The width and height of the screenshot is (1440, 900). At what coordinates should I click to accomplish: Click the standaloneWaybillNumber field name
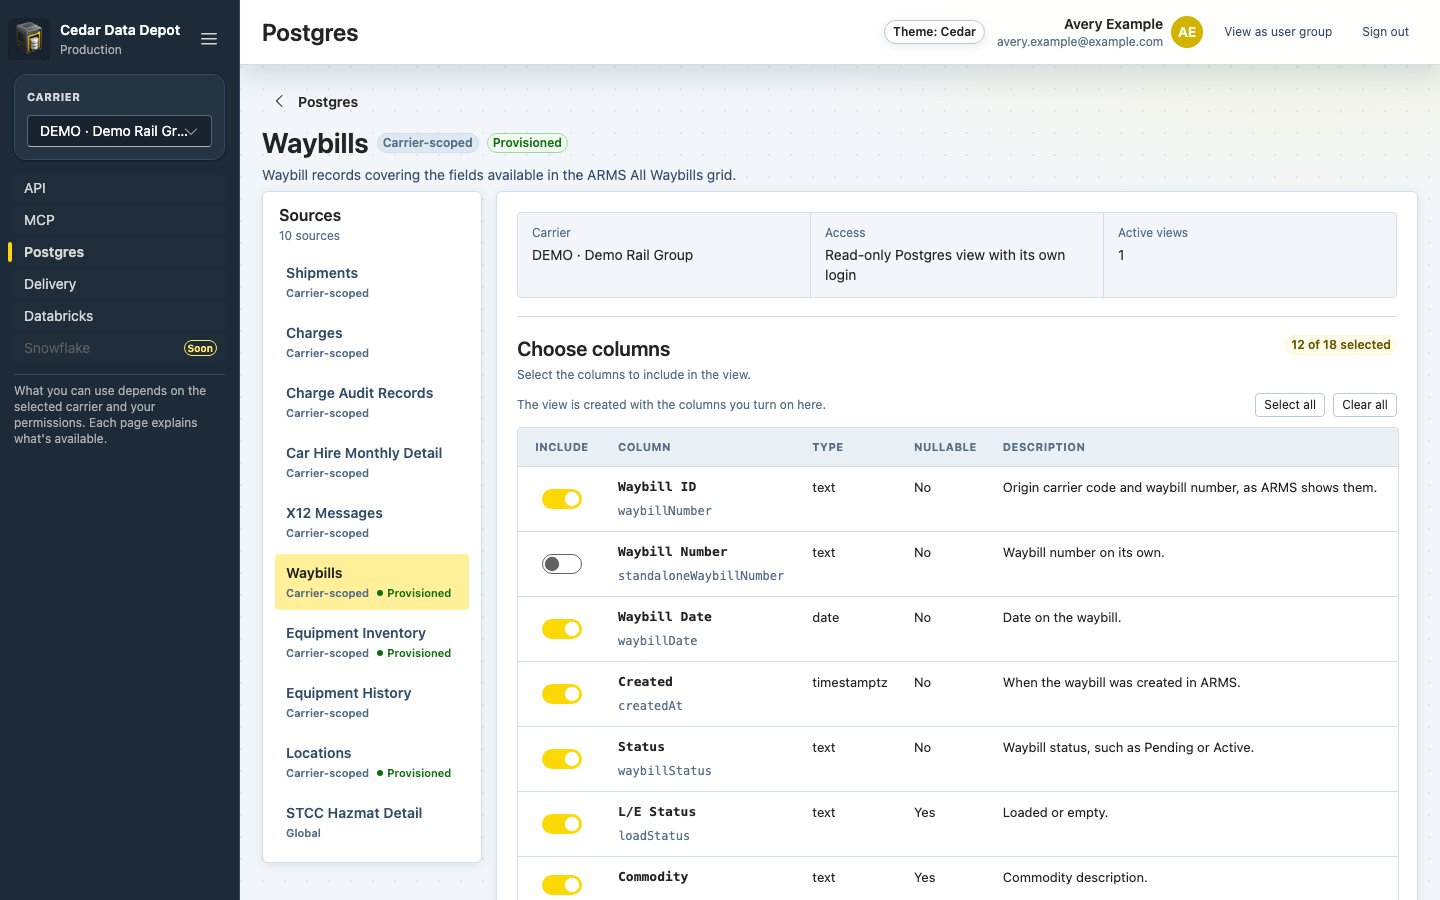[701, 576]
